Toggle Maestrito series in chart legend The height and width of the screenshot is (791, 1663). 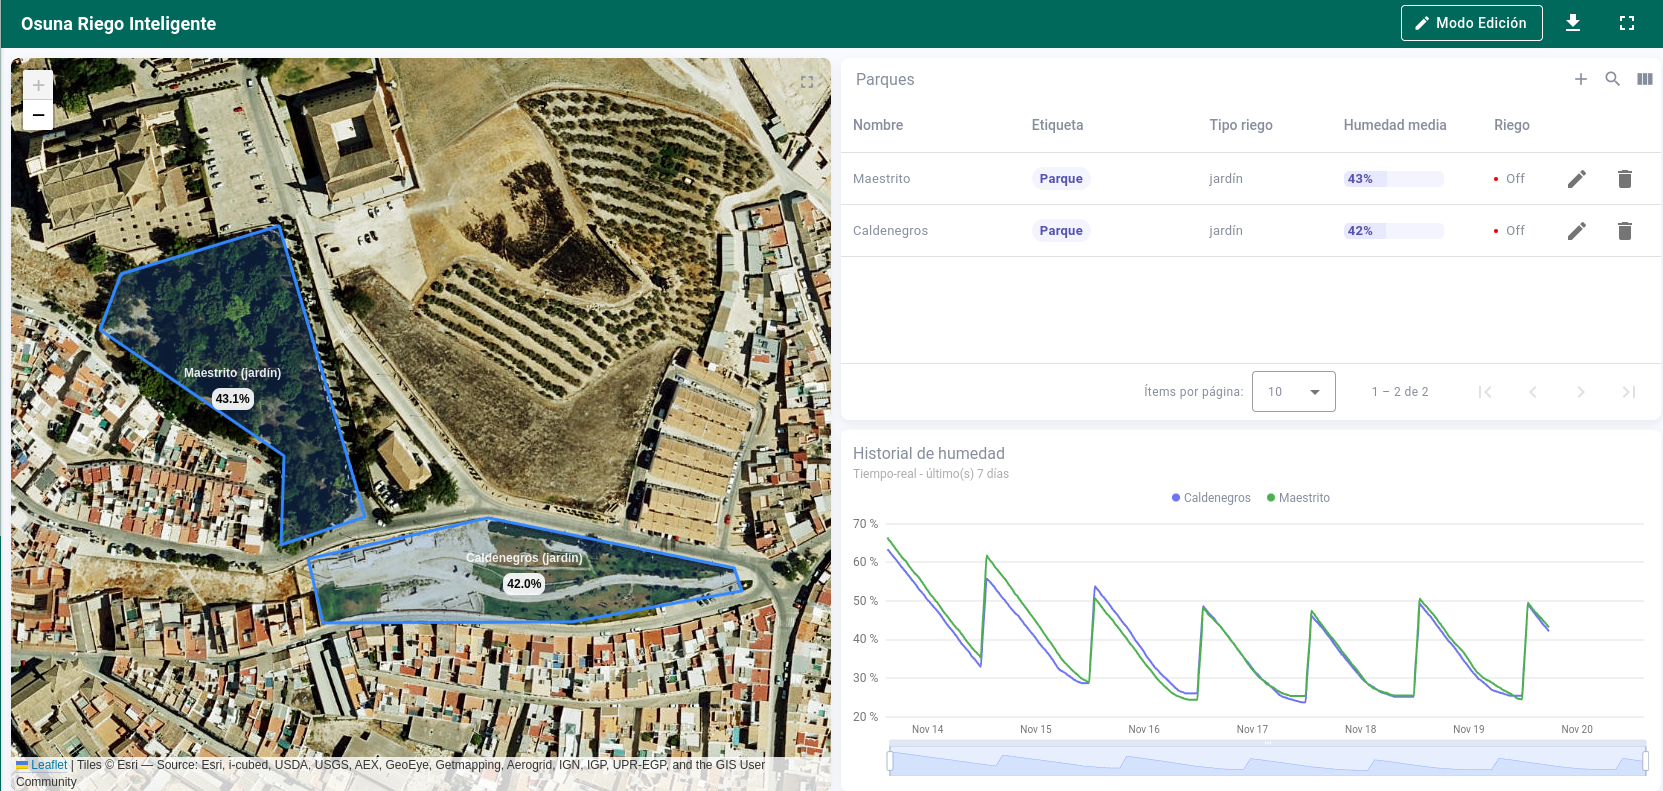[1298, 498]
